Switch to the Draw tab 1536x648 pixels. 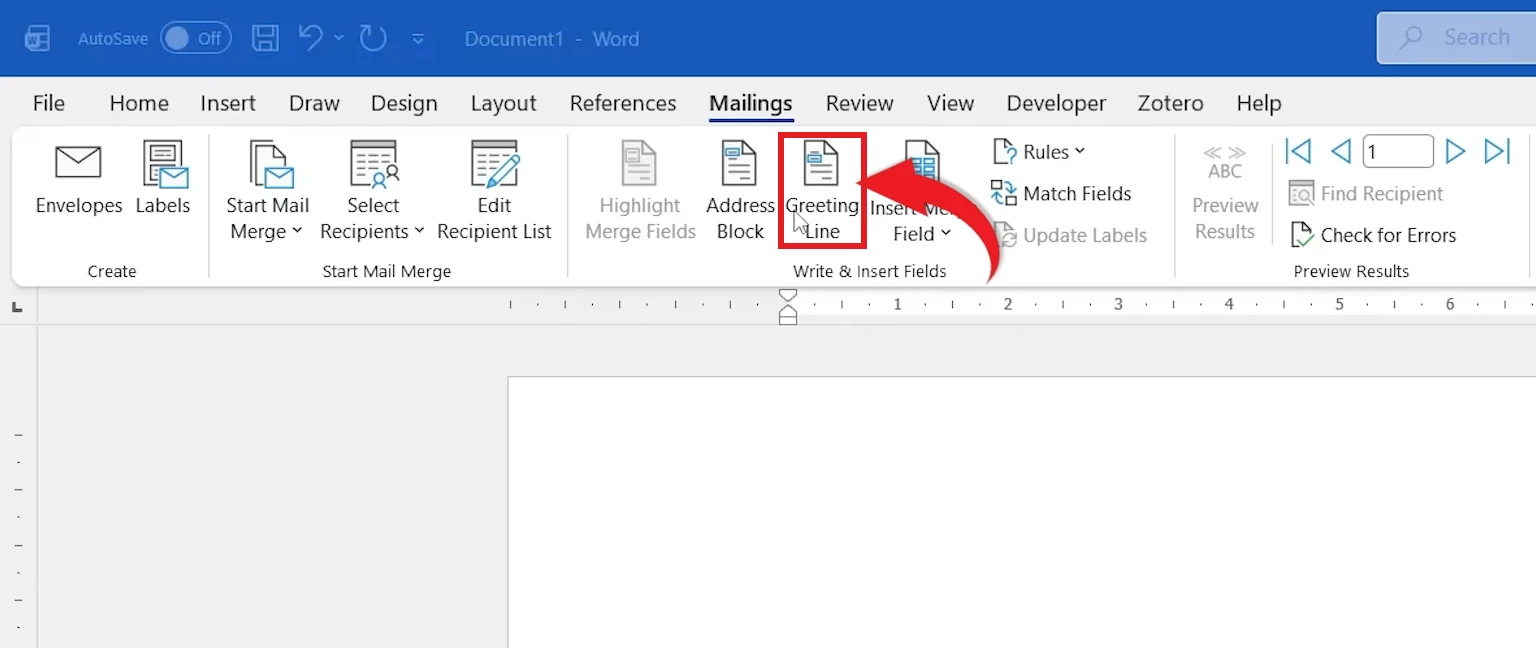[314, 103]
